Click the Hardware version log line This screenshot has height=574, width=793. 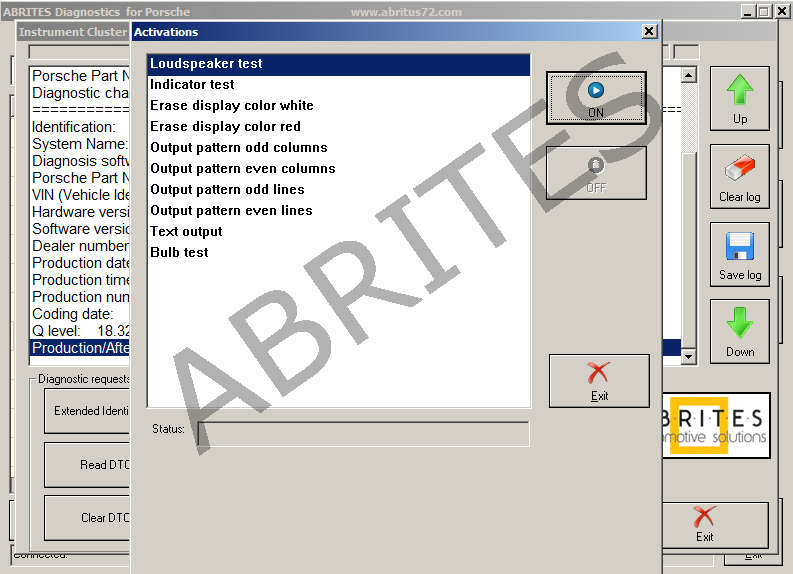click(80, 212)
